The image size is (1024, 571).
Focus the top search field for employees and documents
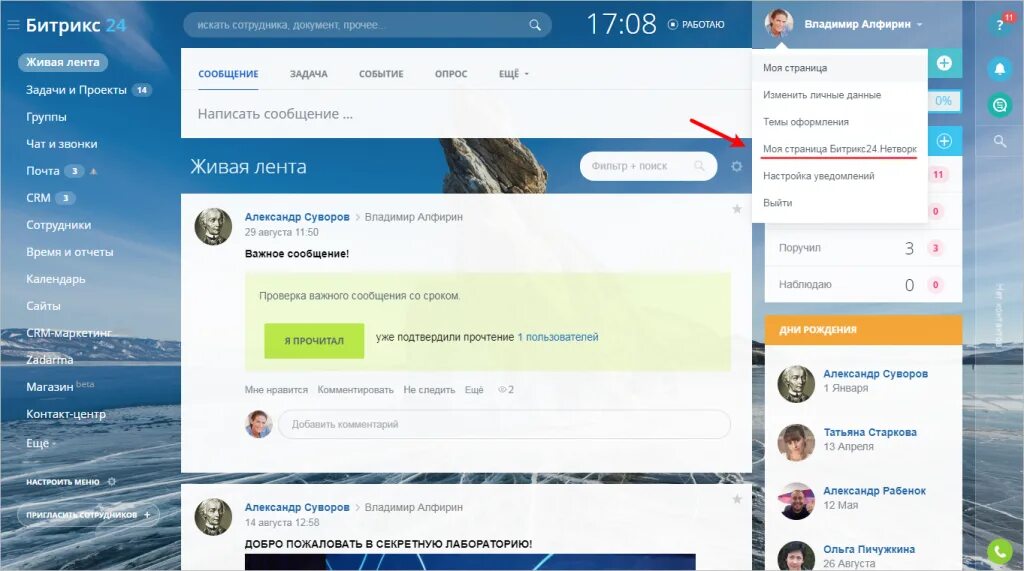[x=368, y=25]
